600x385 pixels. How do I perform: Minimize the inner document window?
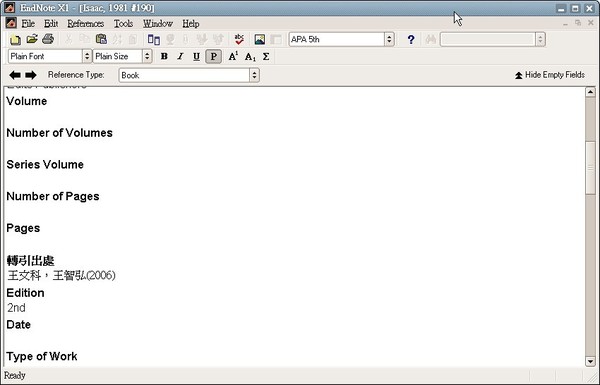(x=565, y=23)
